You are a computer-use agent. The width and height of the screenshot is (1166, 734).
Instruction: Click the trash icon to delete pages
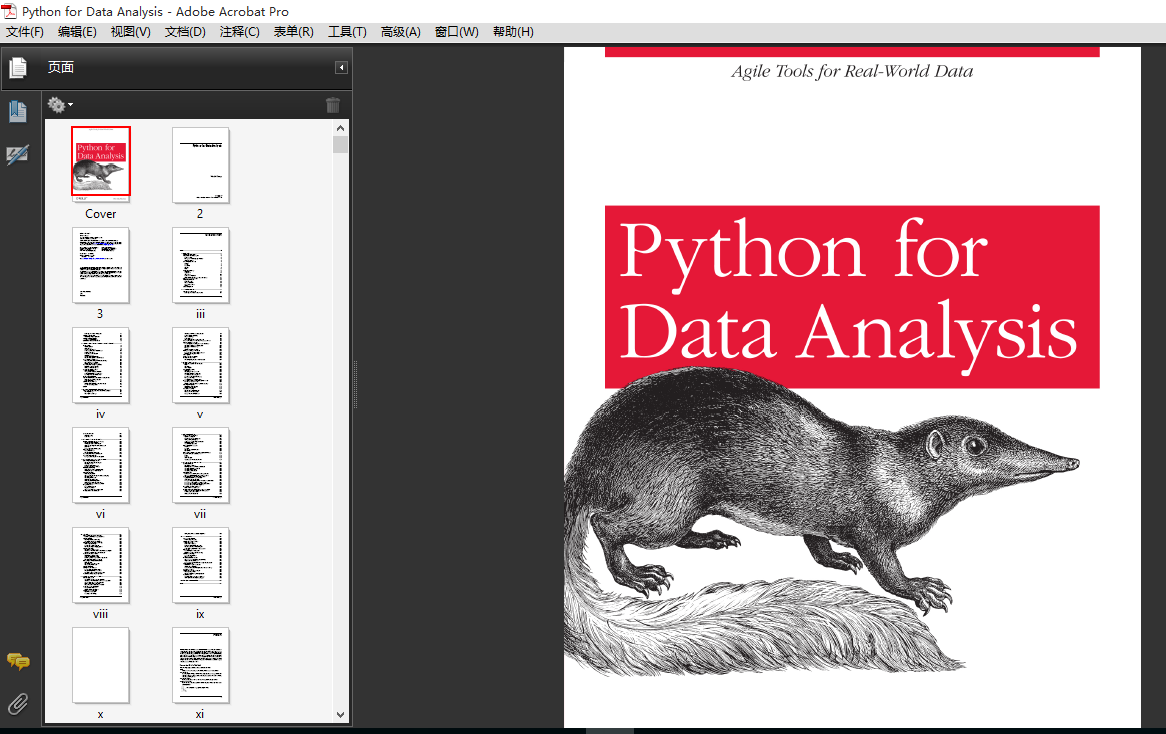(x=333, y=105)
